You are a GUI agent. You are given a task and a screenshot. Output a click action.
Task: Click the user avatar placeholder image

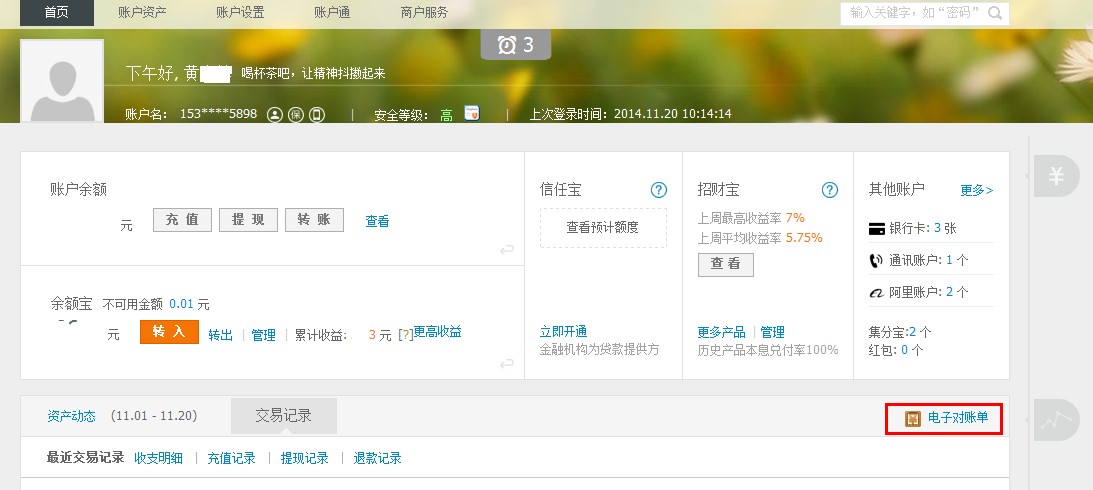[62, 81]
